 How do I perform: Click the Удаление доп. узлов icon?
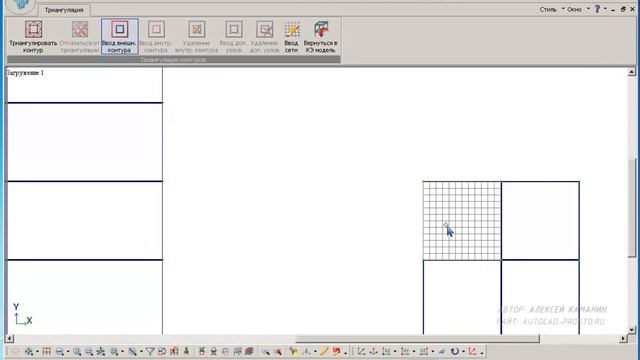pos(264,29)
